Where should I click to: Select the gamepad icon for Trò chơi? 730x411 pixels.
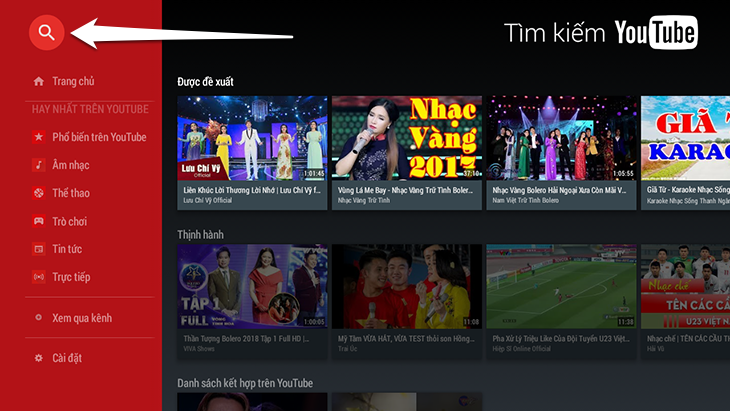point(38,220)
